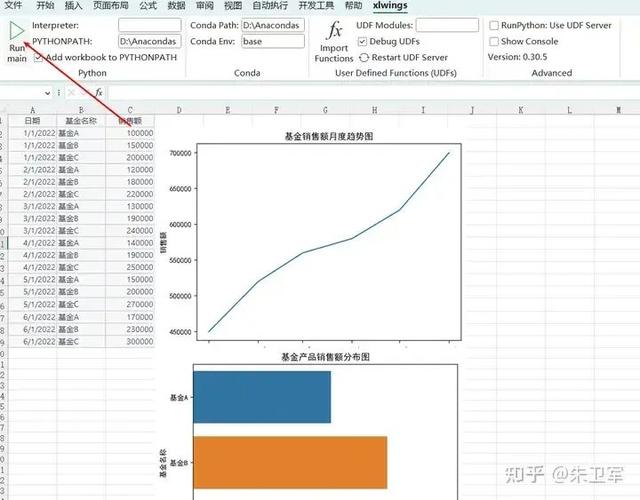Switch to the 插入 ribbon tab

(x=73, y=5)
